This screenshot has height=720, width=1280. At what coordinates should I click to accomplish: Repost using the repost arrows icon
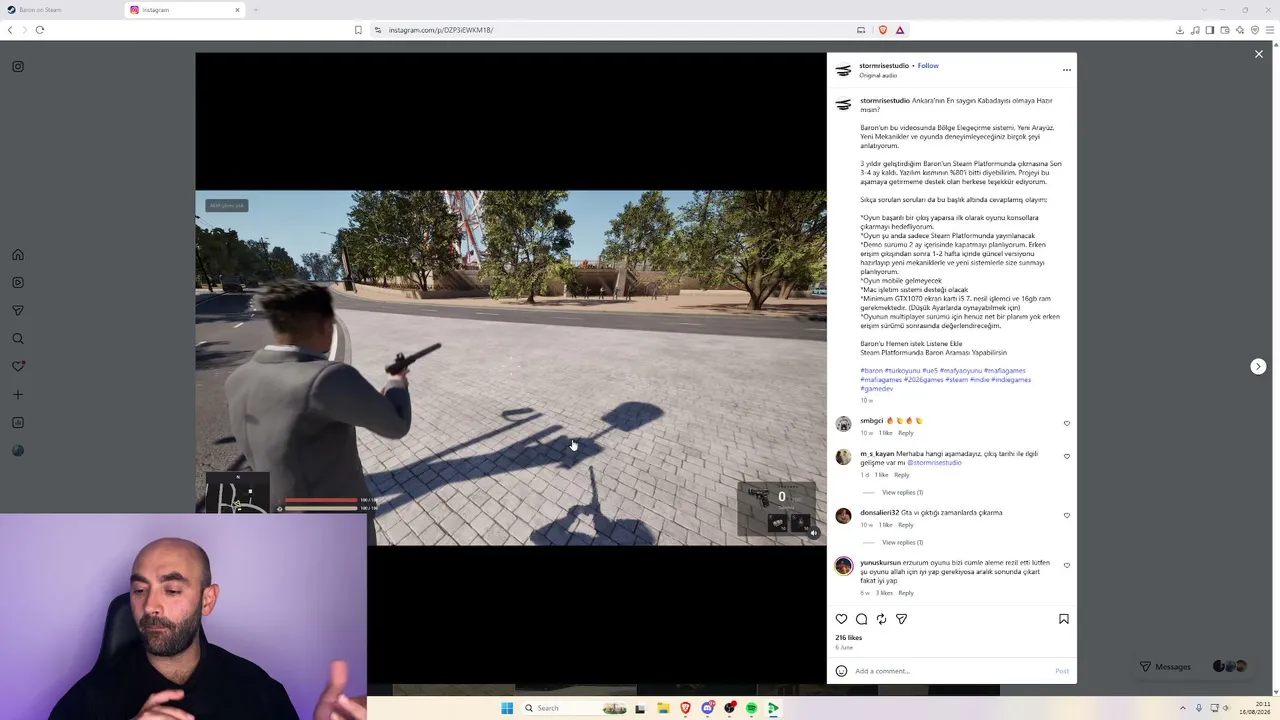coord(881,619)
